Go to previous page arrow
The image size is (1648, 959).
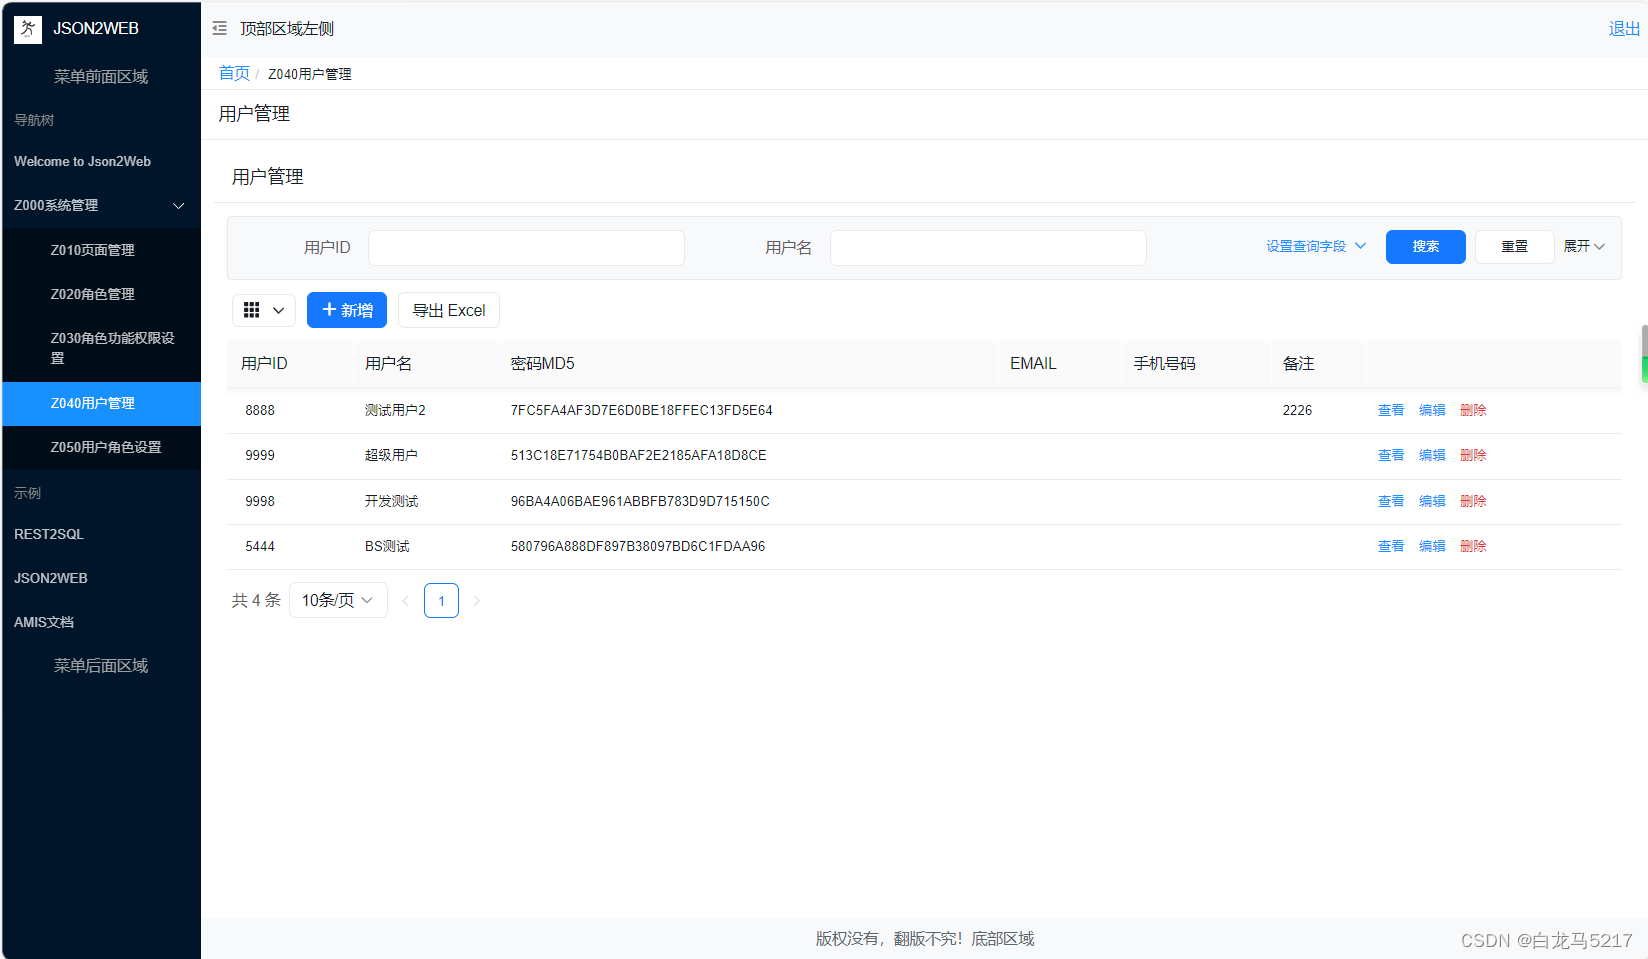pos(405,600)
